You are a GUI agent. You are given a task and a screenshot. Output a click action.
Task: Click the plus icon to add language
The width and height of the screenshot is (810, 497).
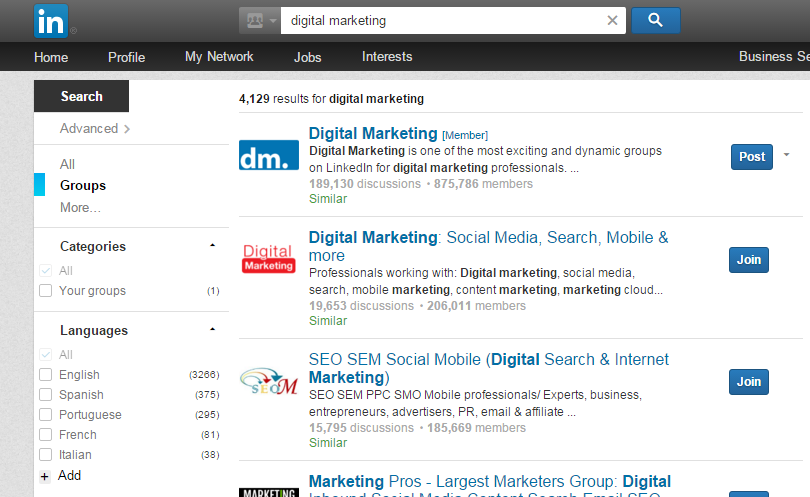(x=44, y=476)
